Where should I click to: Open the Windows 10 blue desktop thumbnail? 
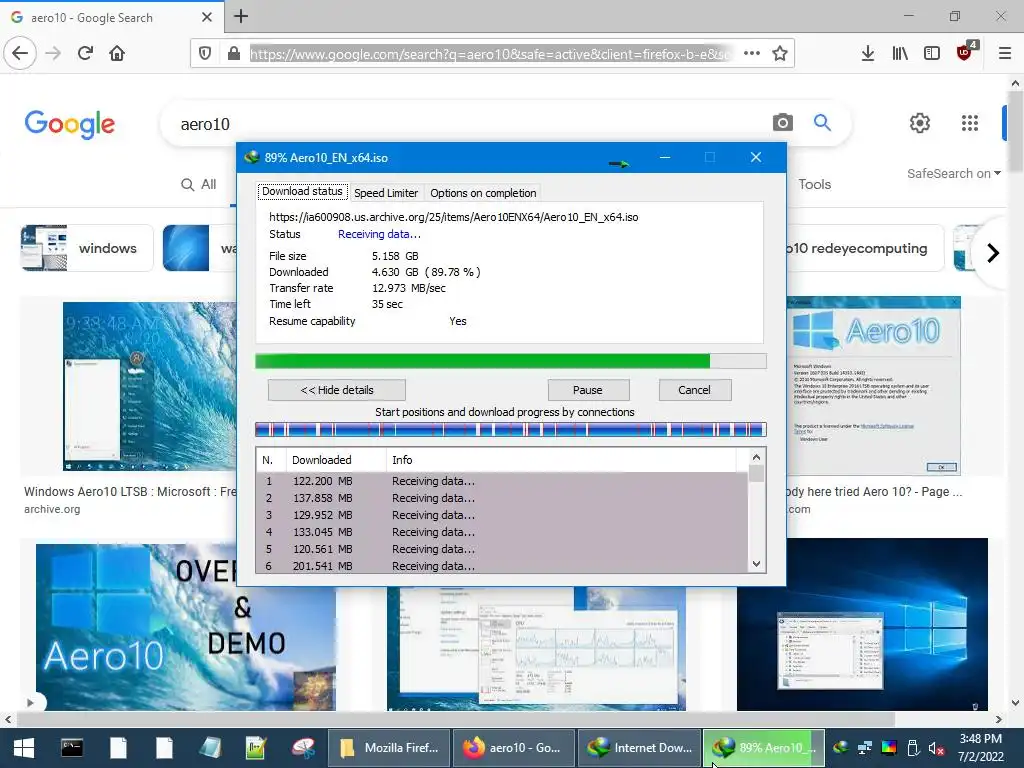pyautogui.click(x=862, y=624)
